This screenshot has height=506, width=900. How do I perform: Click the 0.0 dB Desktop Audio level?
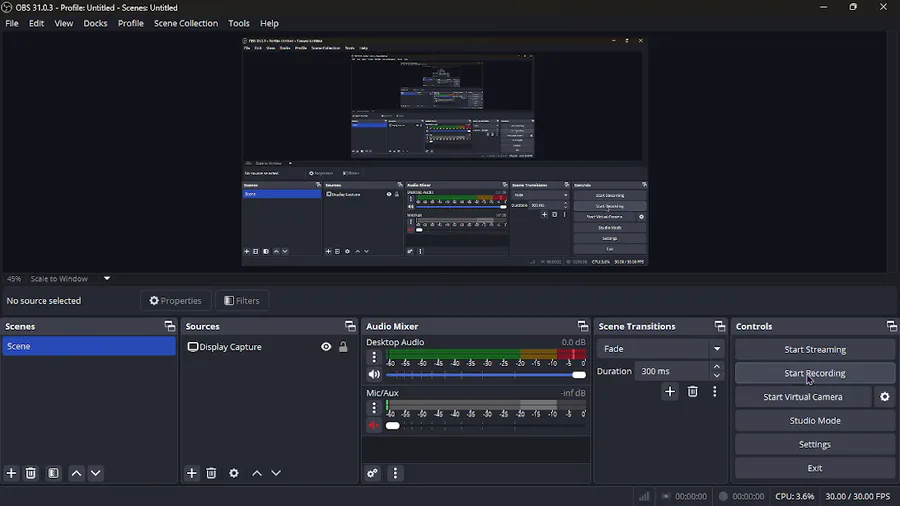573,342
